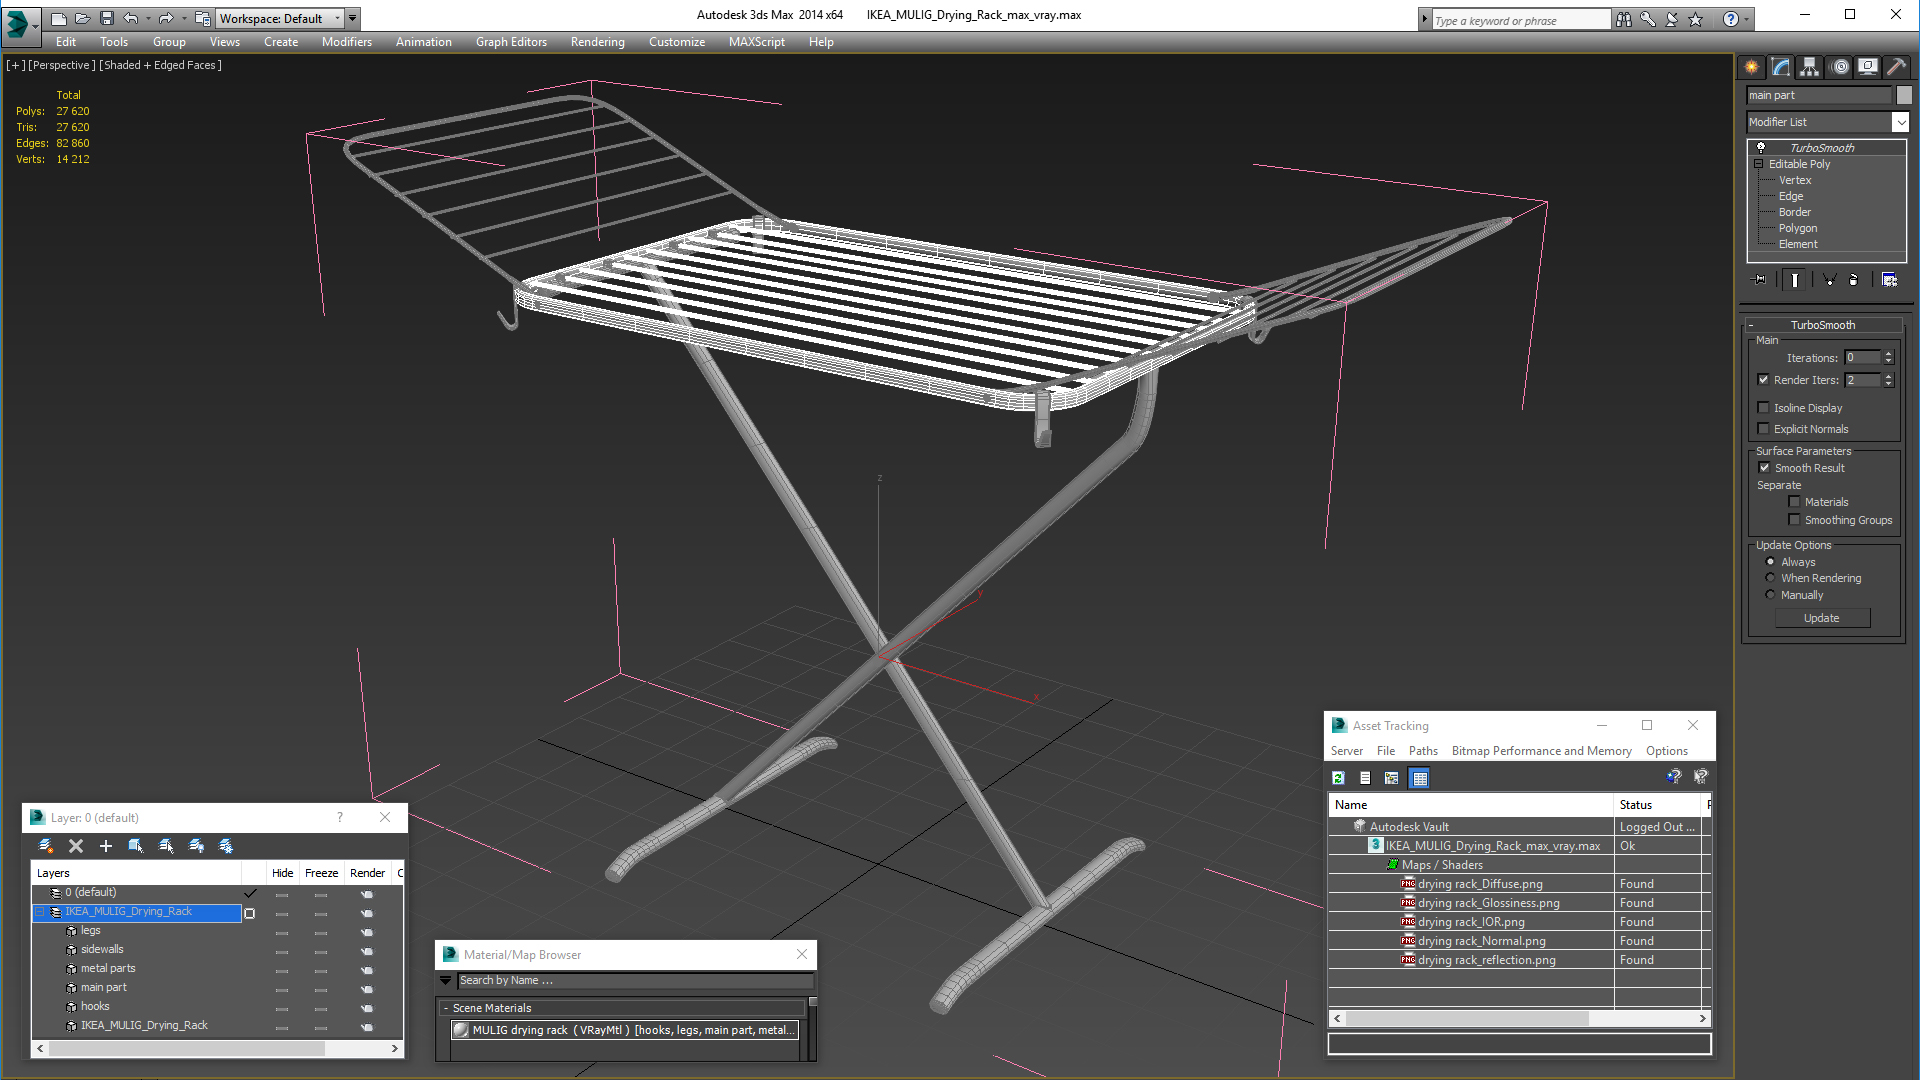Click the refresh icon in Asset Tracking
This screenshot has height=1080, width=1920.
(1338, 778)
